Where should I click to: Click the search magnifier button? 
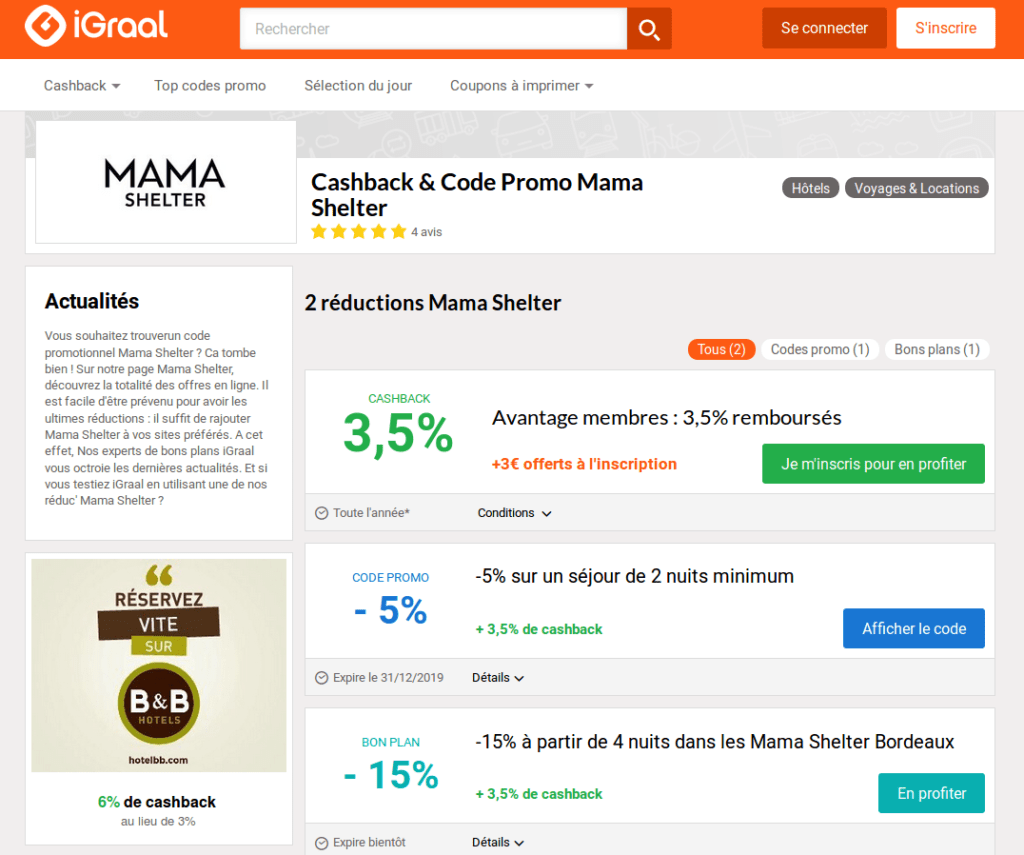click(649, 29)
